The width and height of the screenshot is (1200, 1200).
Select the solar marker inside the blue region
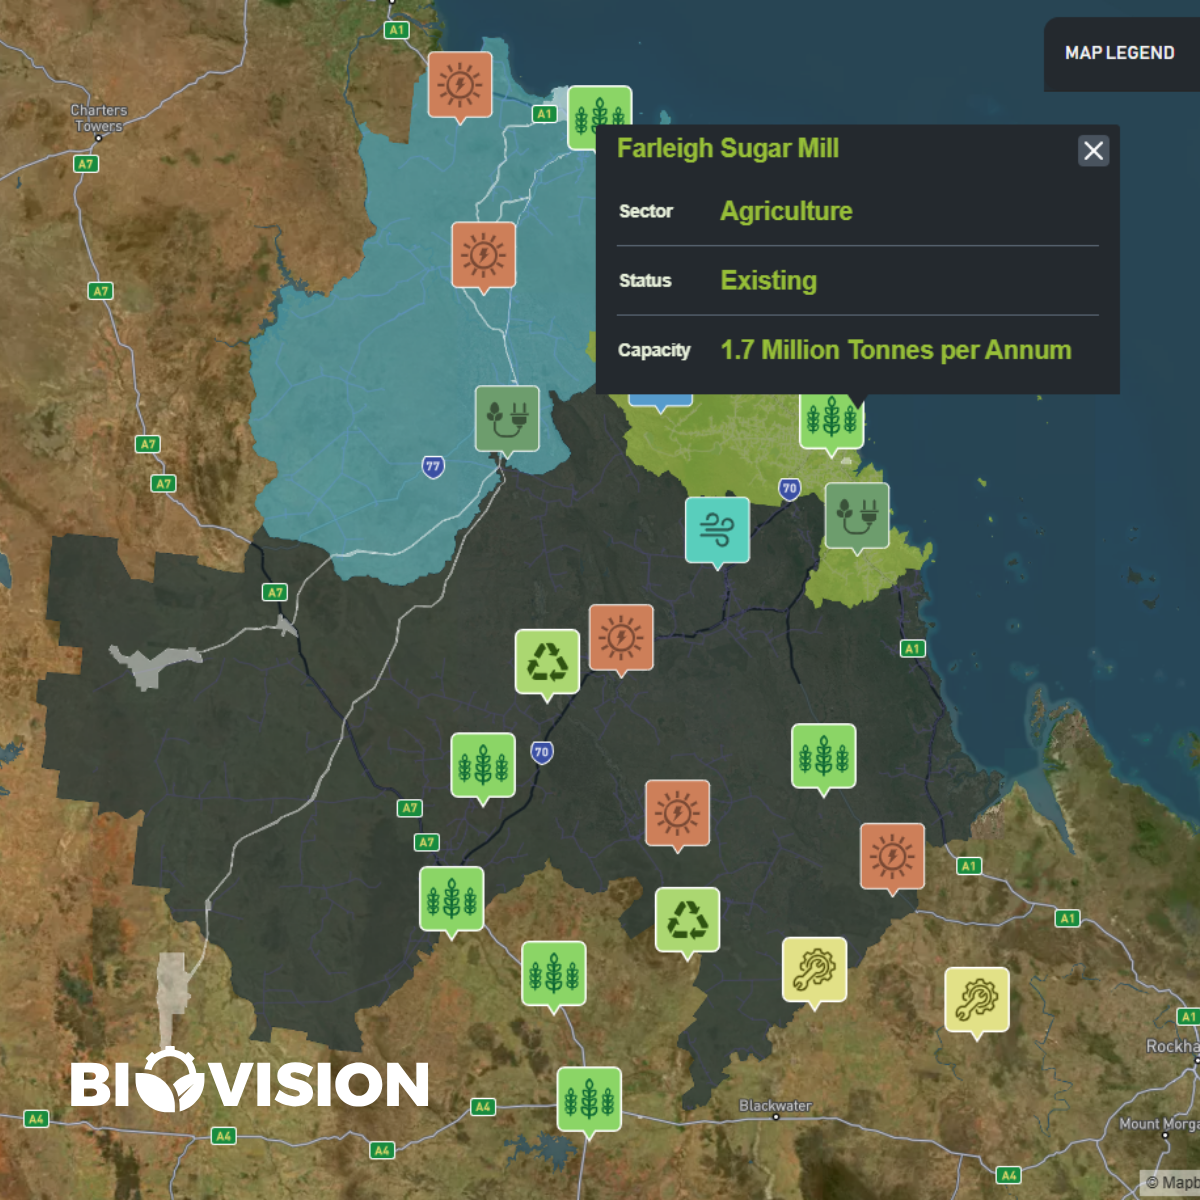point(484,255)
